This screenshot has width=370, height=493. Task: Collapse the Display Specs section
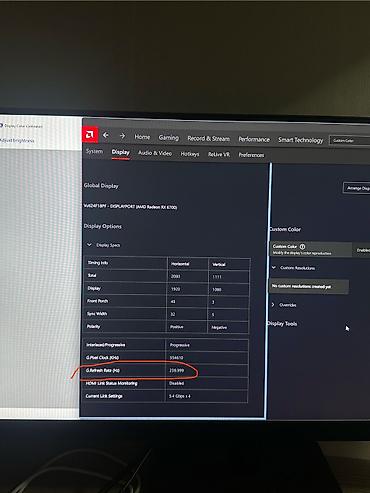(89, 245)
